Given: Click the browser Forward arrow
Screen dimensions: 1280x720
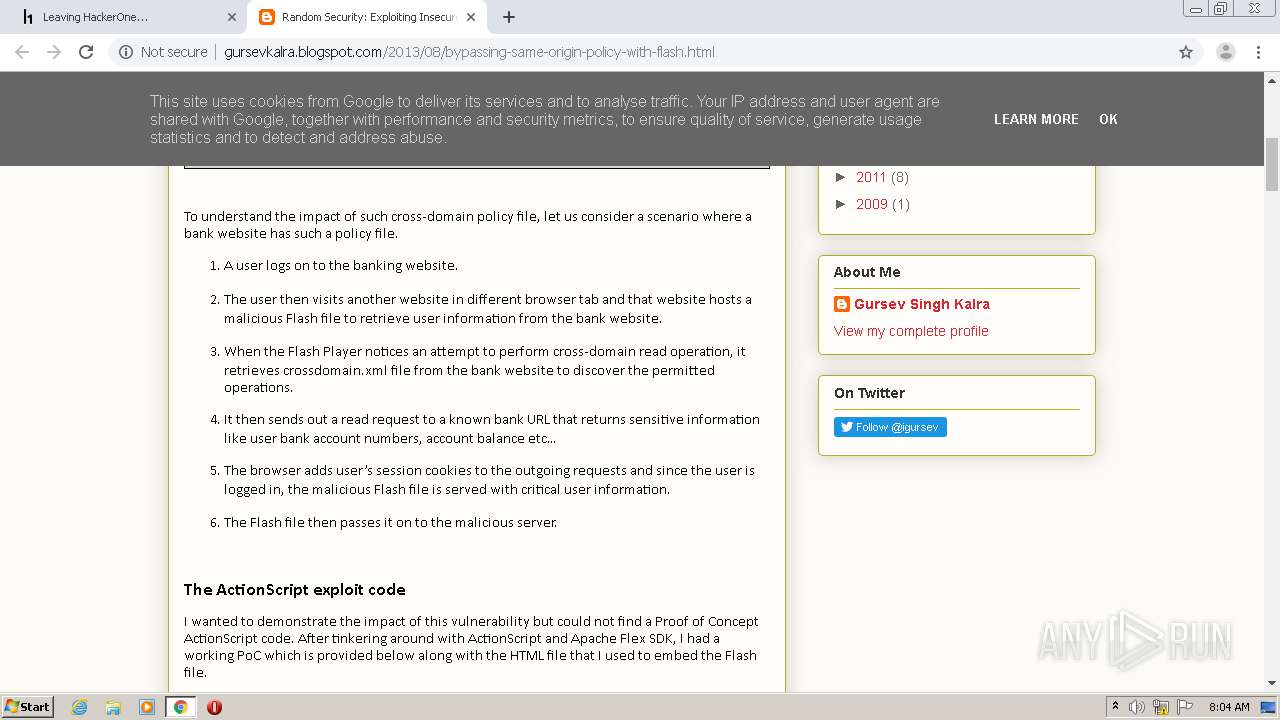Looking at the screenshot, I should tap(54, 52).
